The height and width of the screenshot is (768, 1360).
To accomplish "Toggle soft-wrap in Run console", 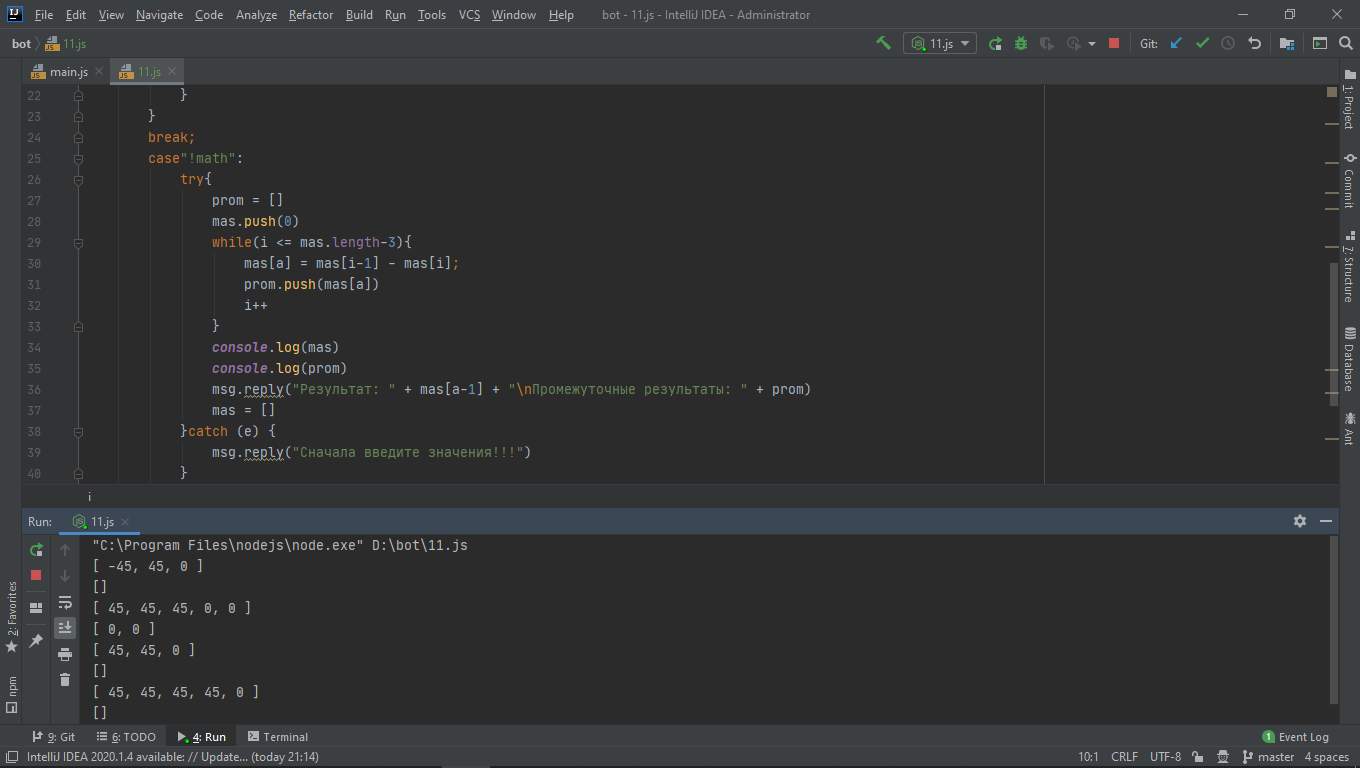I will coord(65,602).
